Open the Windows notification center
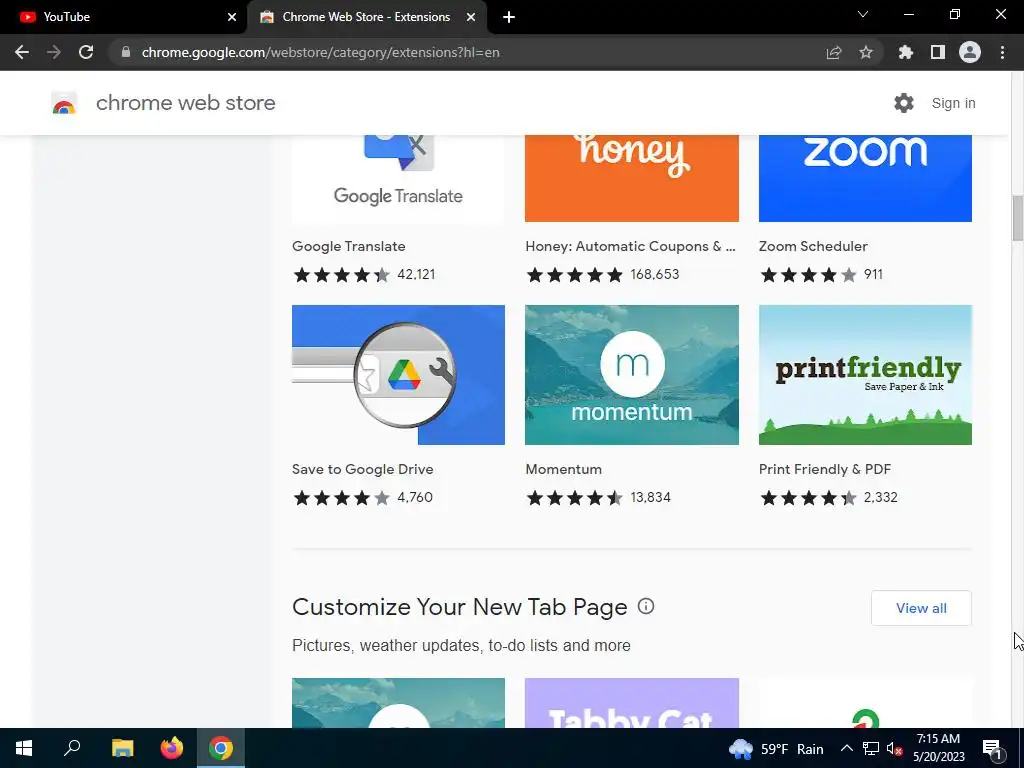Screen dimensions: 1024x768 click(x=992, y=748)
